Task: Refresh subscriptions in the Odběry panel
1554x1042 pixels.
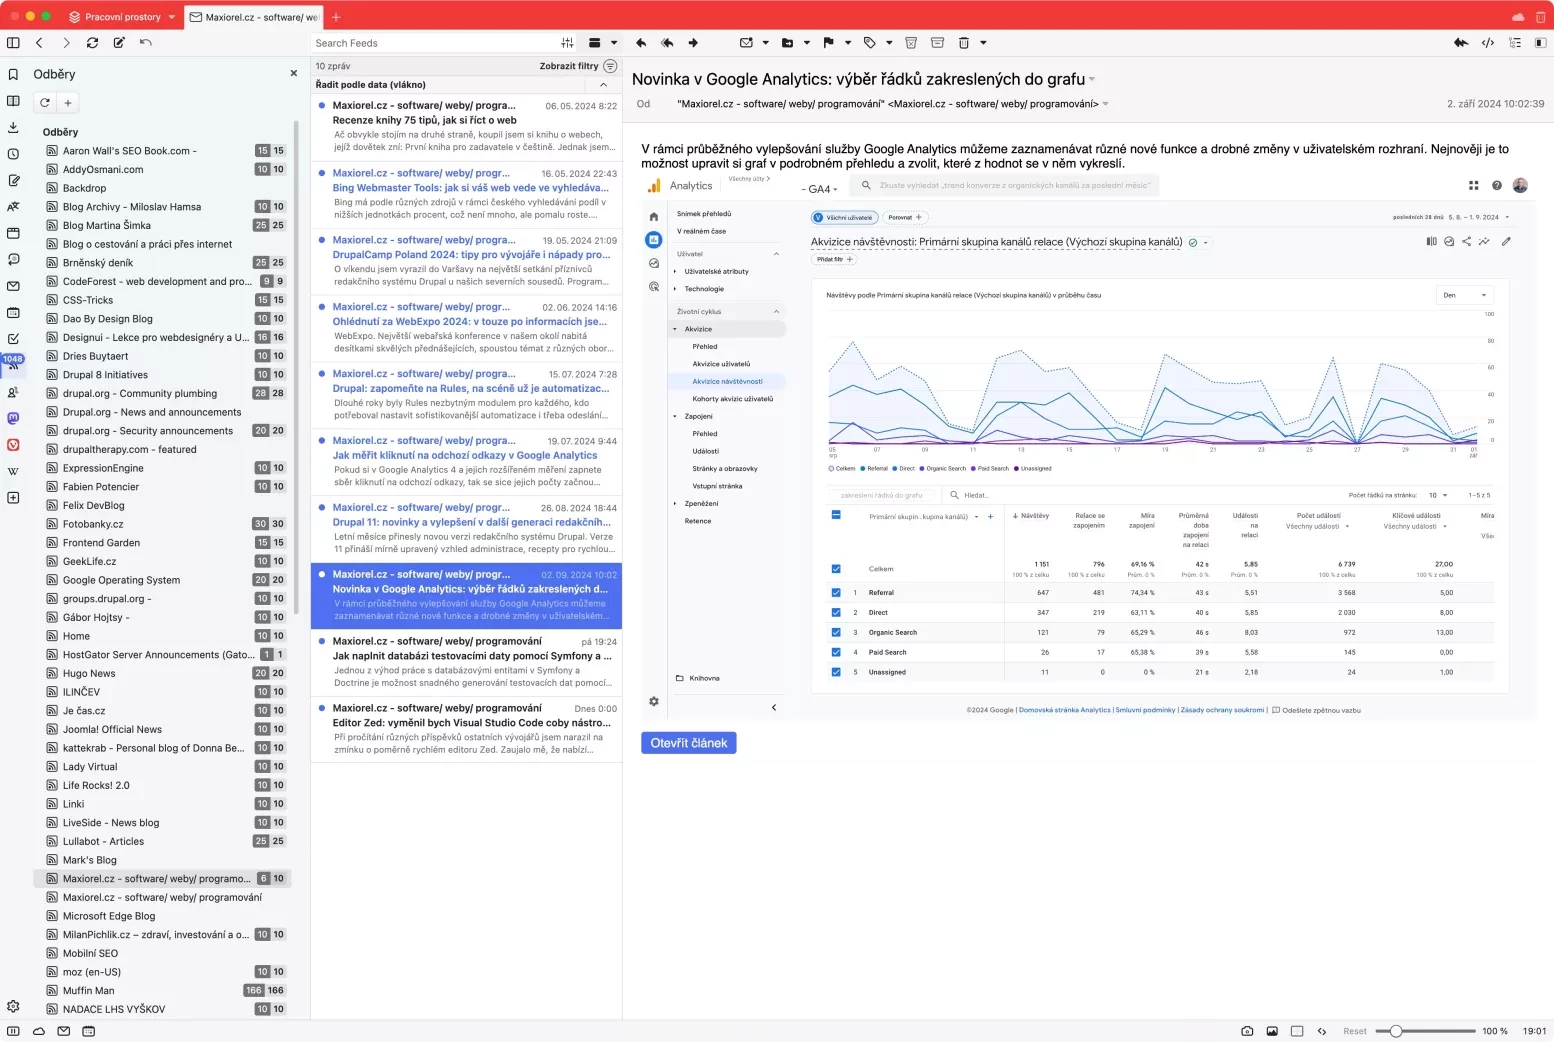Action: pos(45,103)
